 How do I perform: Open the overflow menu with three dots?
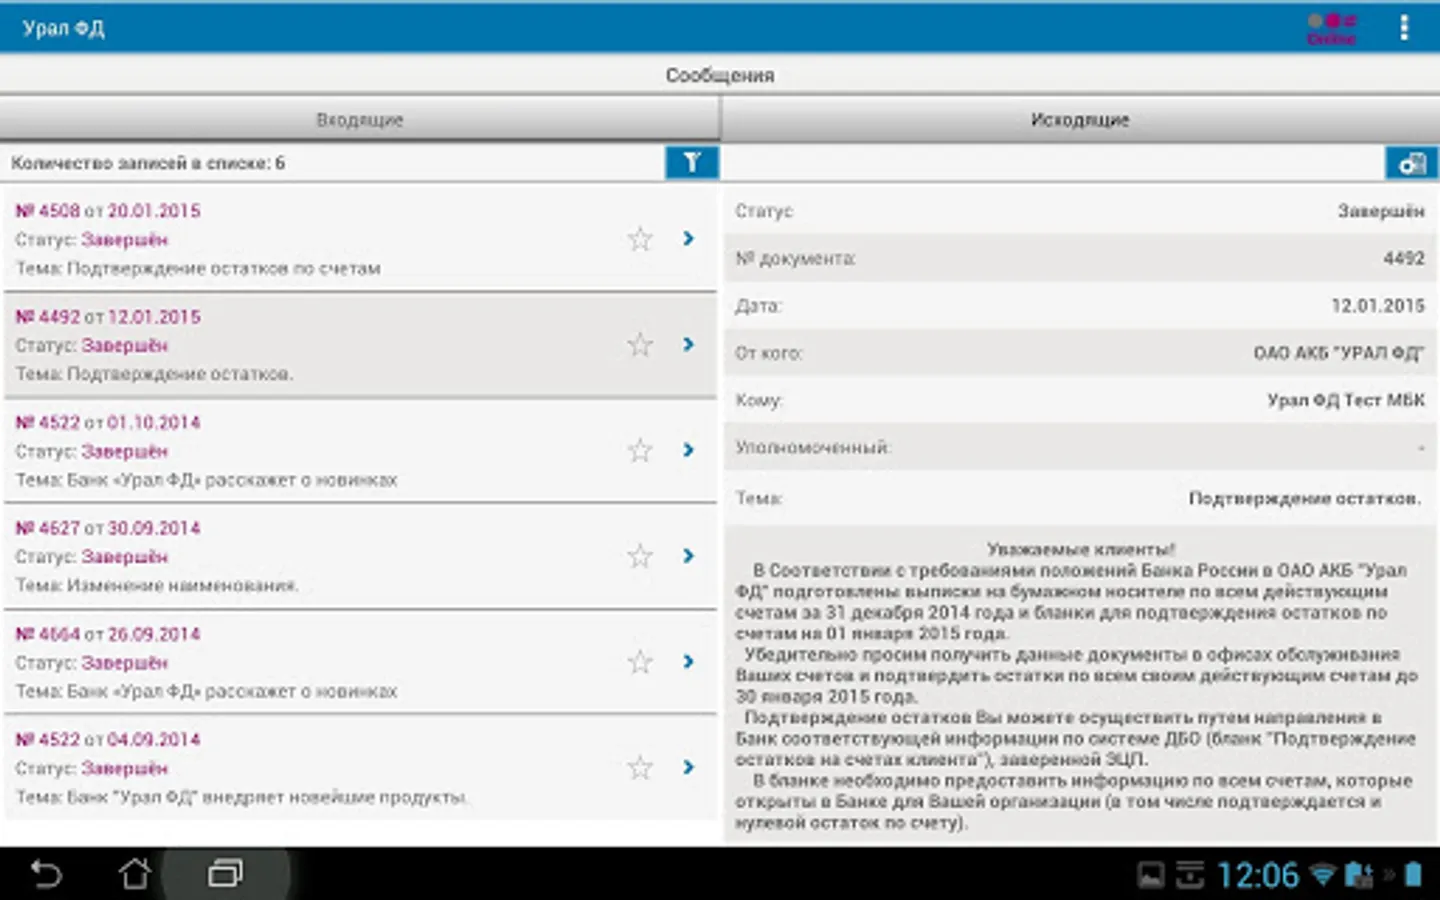(1404, 28)
